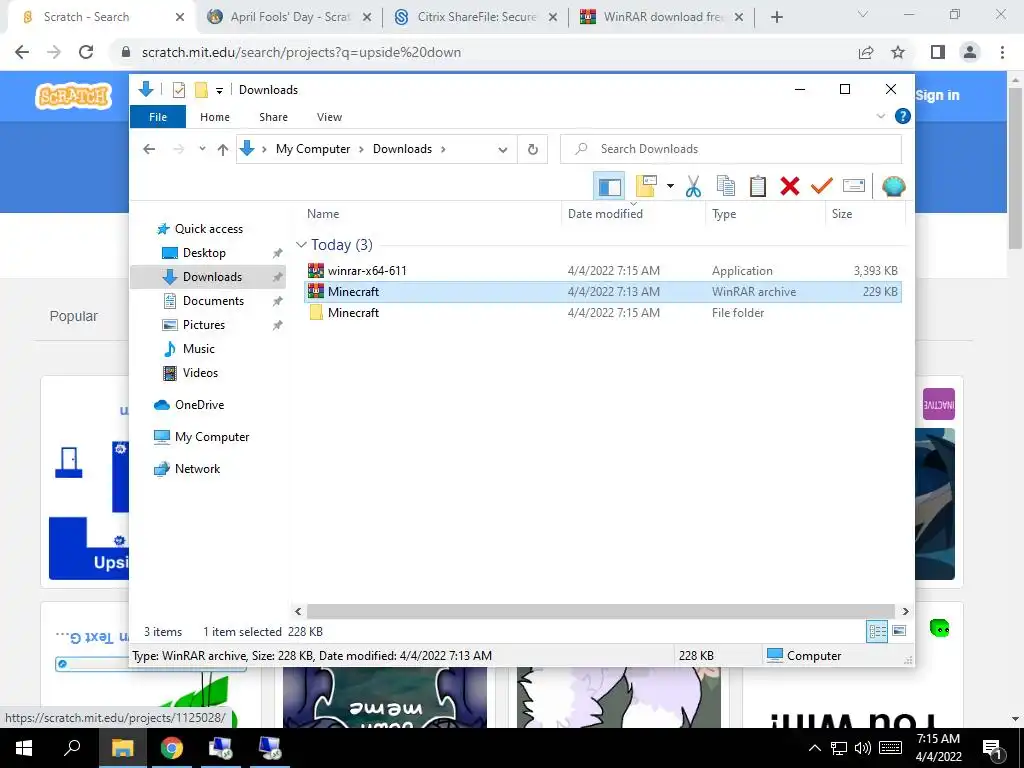This screenshot has width=1024, height=768.
Task: Switch to details view in the status bar
Action: tap(877, 631)
